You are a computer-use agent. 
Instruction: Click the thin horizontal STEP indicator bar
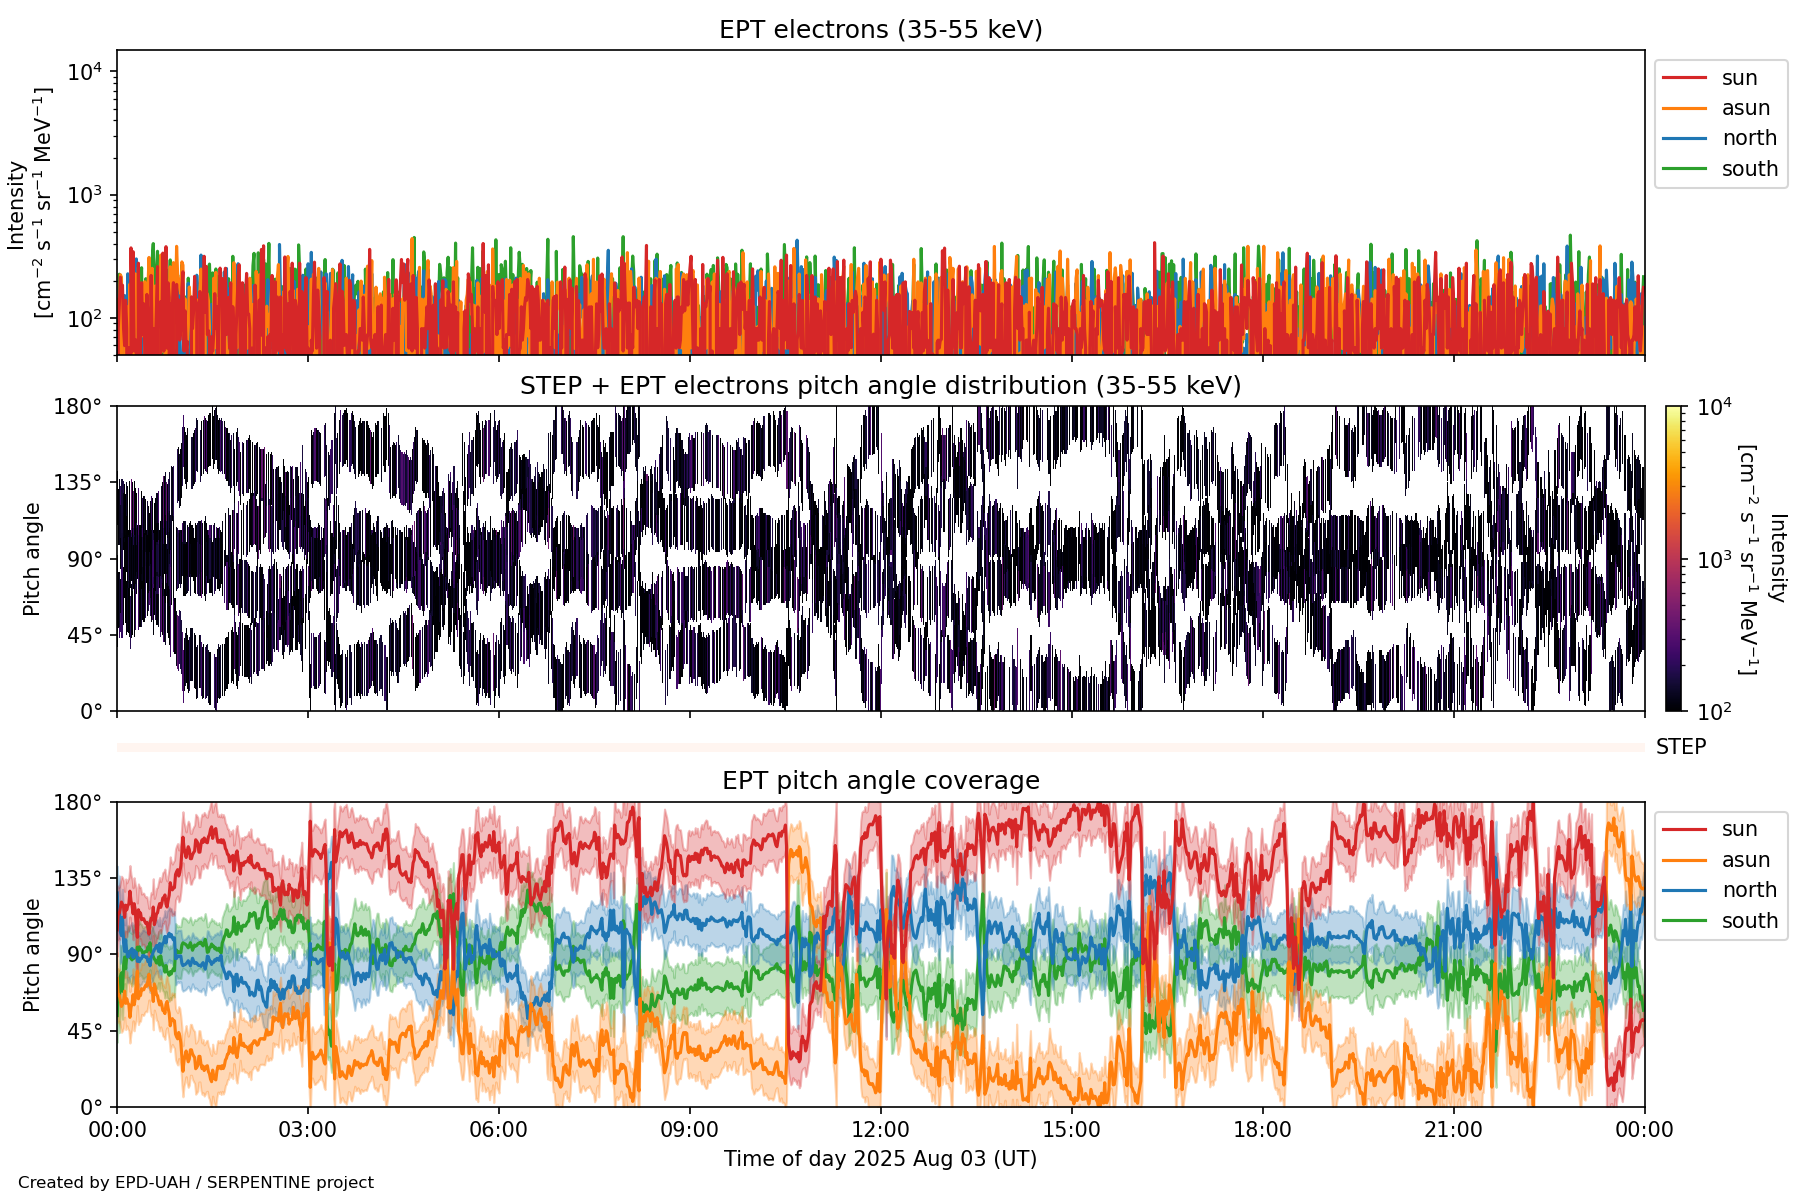click(880, 747)
